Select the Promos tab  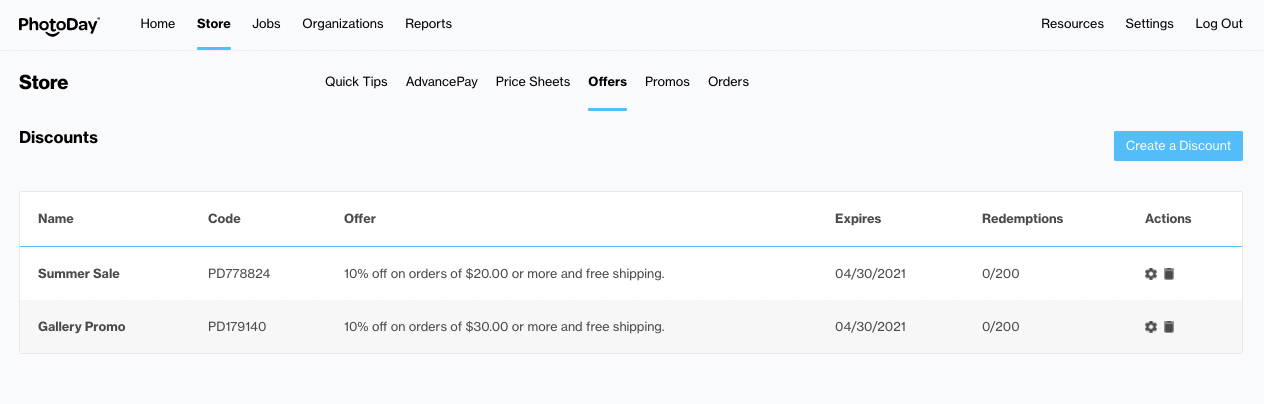tap(667, 82)
